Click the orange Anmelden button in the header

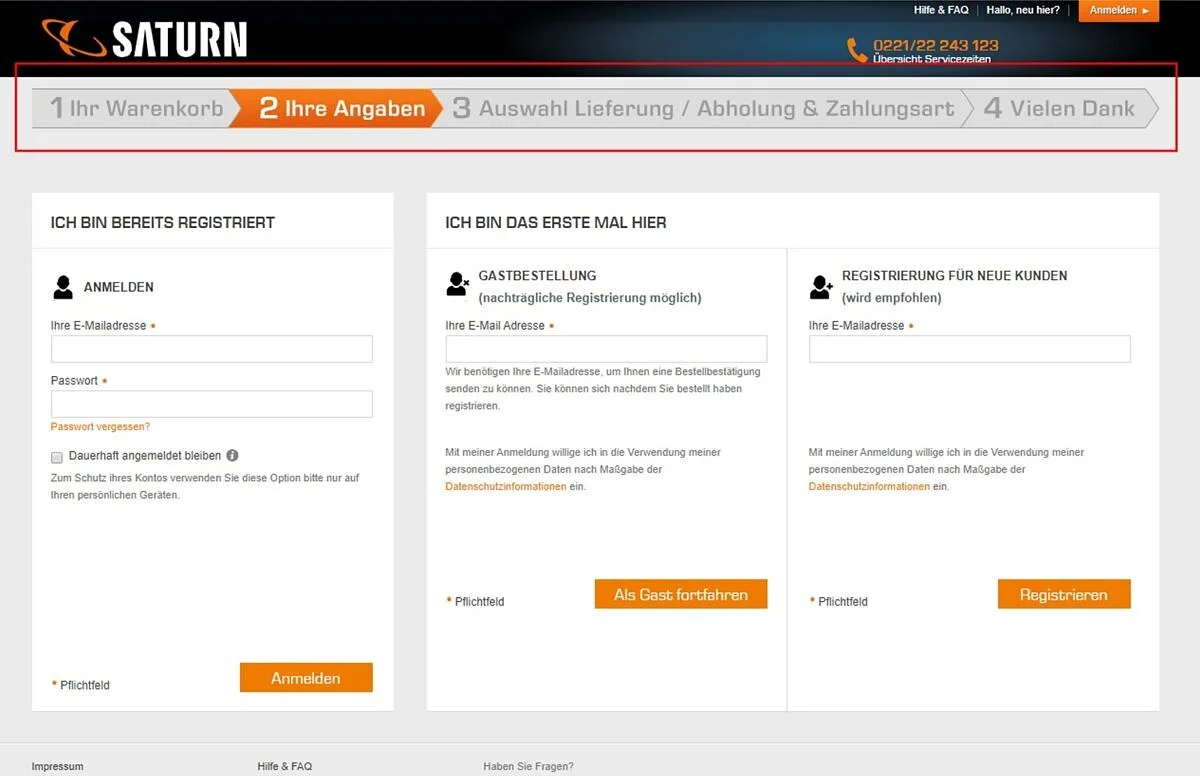[x=1119, y=10]
